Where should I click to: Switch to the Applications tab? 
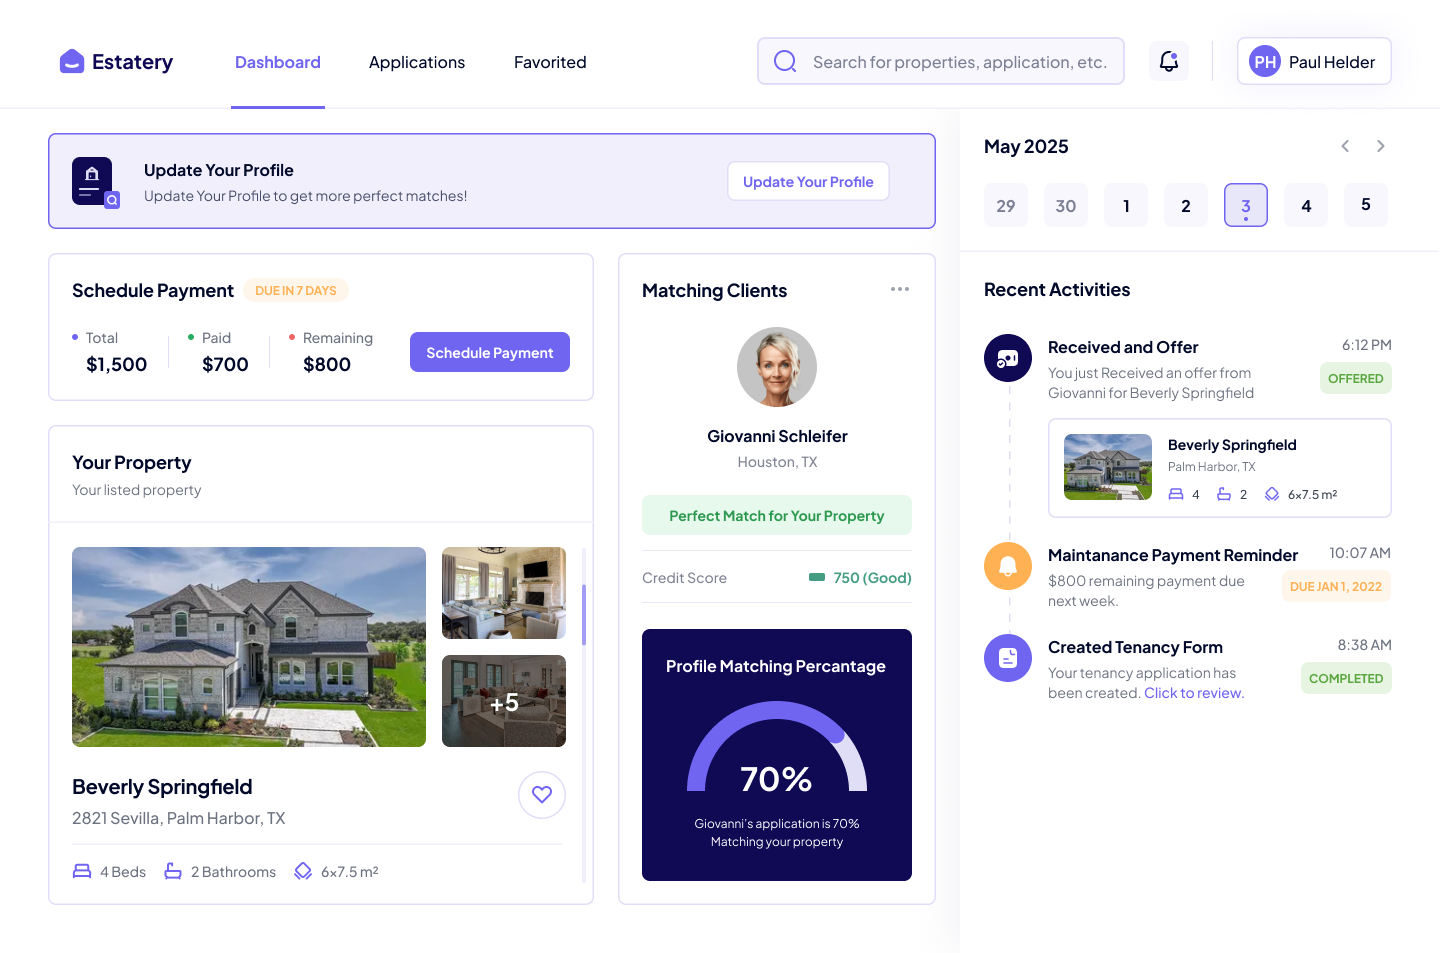(417, 62)
